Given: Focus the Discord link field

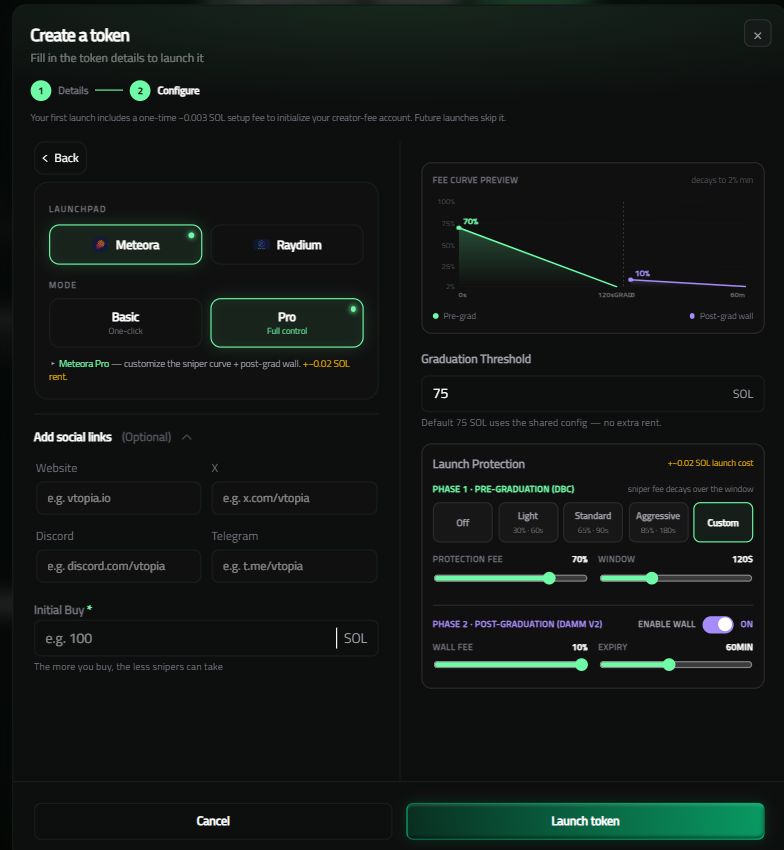Looking at the screenshot, I should click(x=118, y=566).
